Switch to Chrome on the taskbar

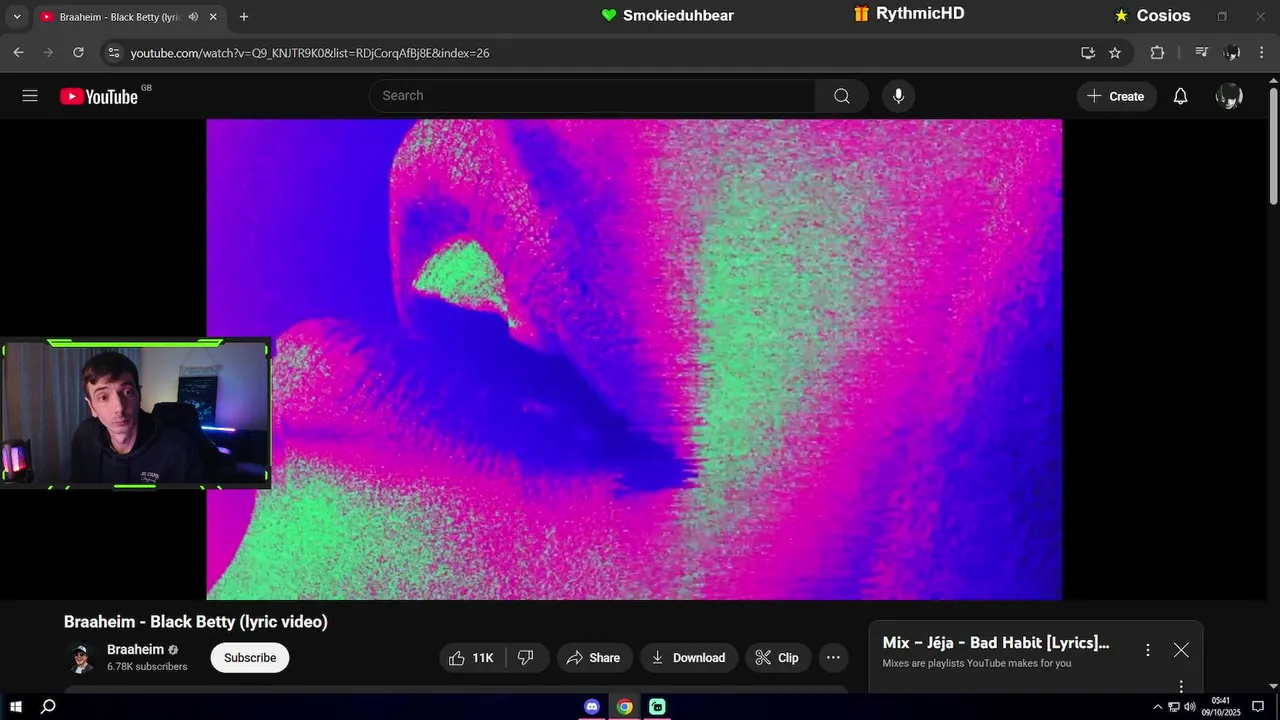tap(625, 707)
